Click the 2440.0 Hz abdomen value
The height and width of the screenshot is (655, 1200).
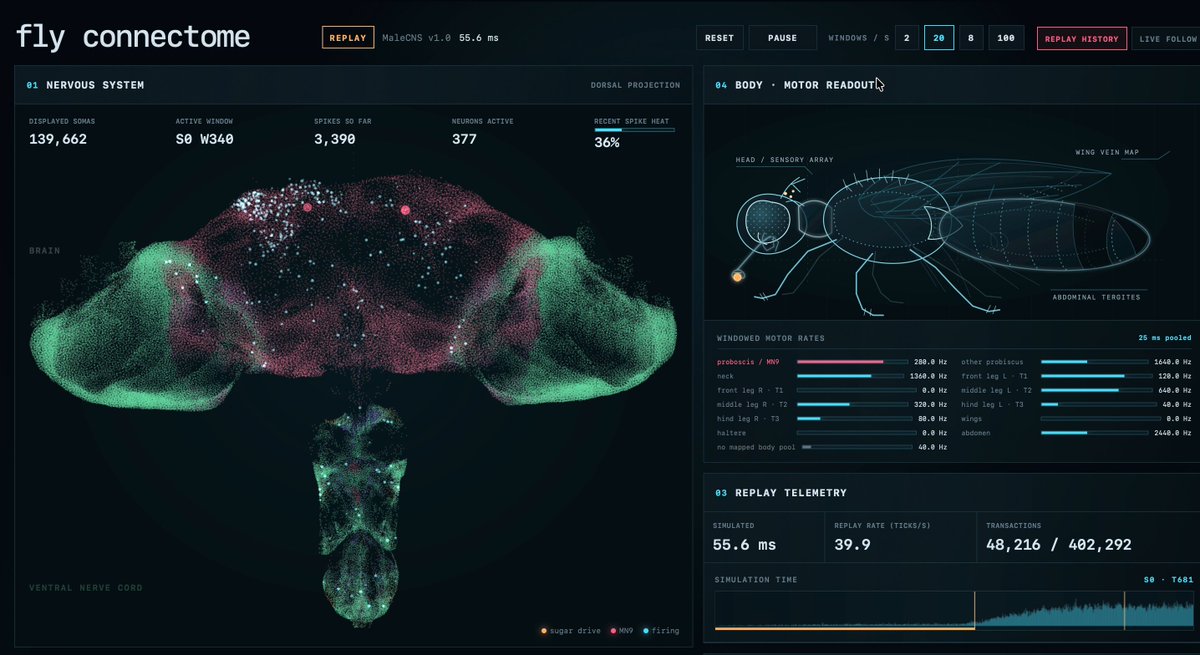point(1174,432)
